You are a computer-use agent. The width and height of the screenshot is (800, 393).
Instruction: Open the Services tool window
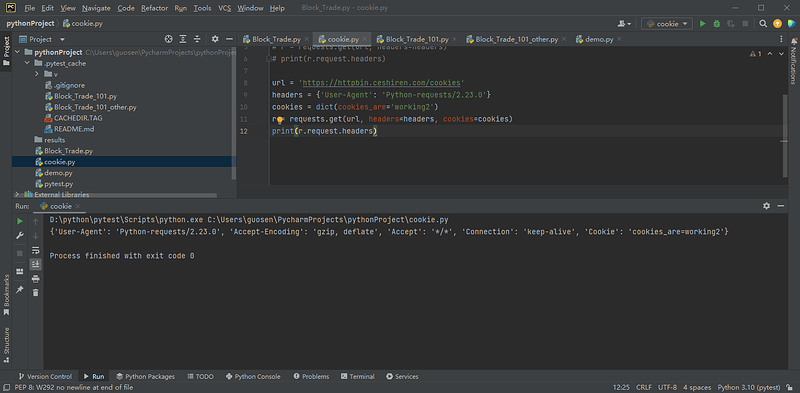tap(402, 376)
